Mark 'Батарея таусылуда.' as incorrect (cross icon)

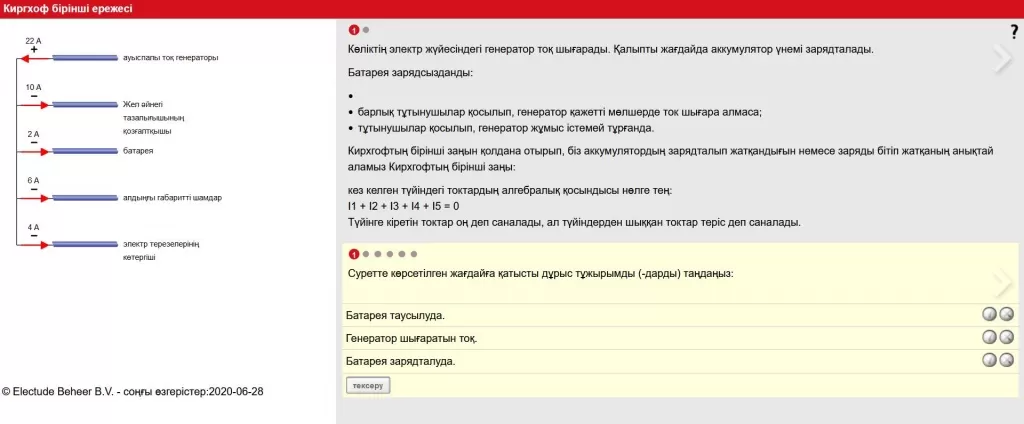[x=1006, y=314]
